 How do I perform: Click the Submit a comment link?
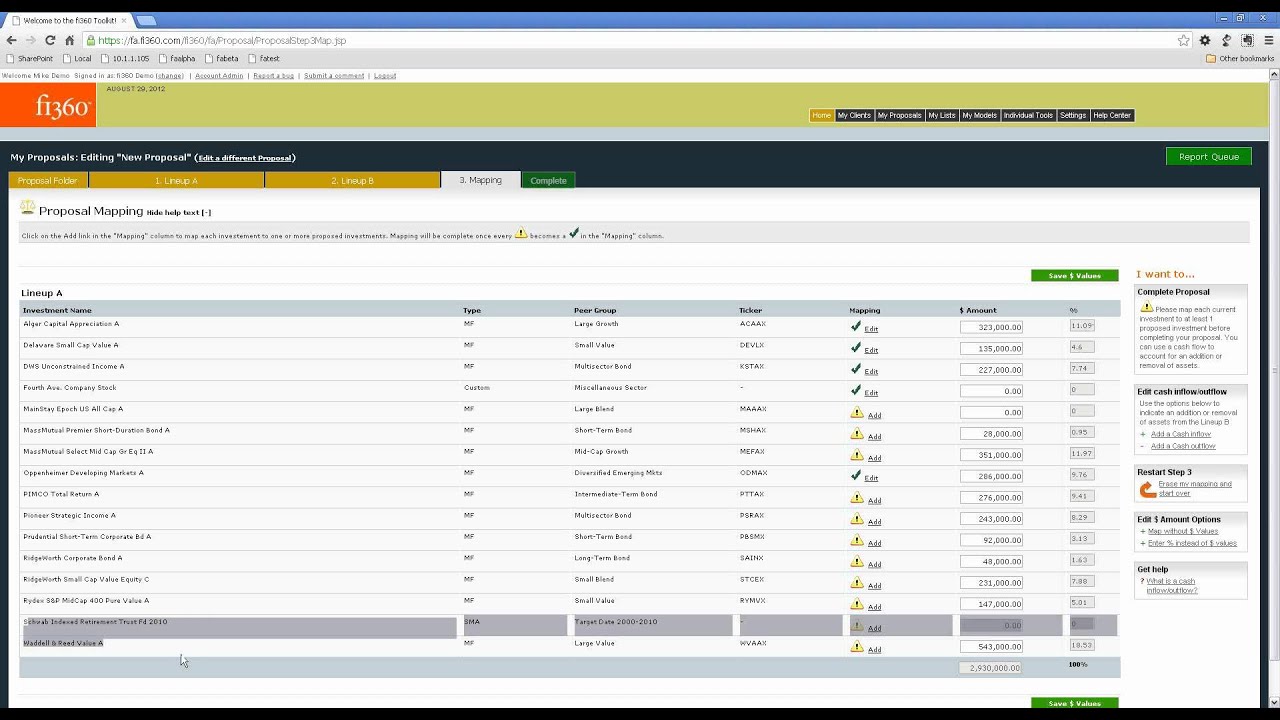334,76
